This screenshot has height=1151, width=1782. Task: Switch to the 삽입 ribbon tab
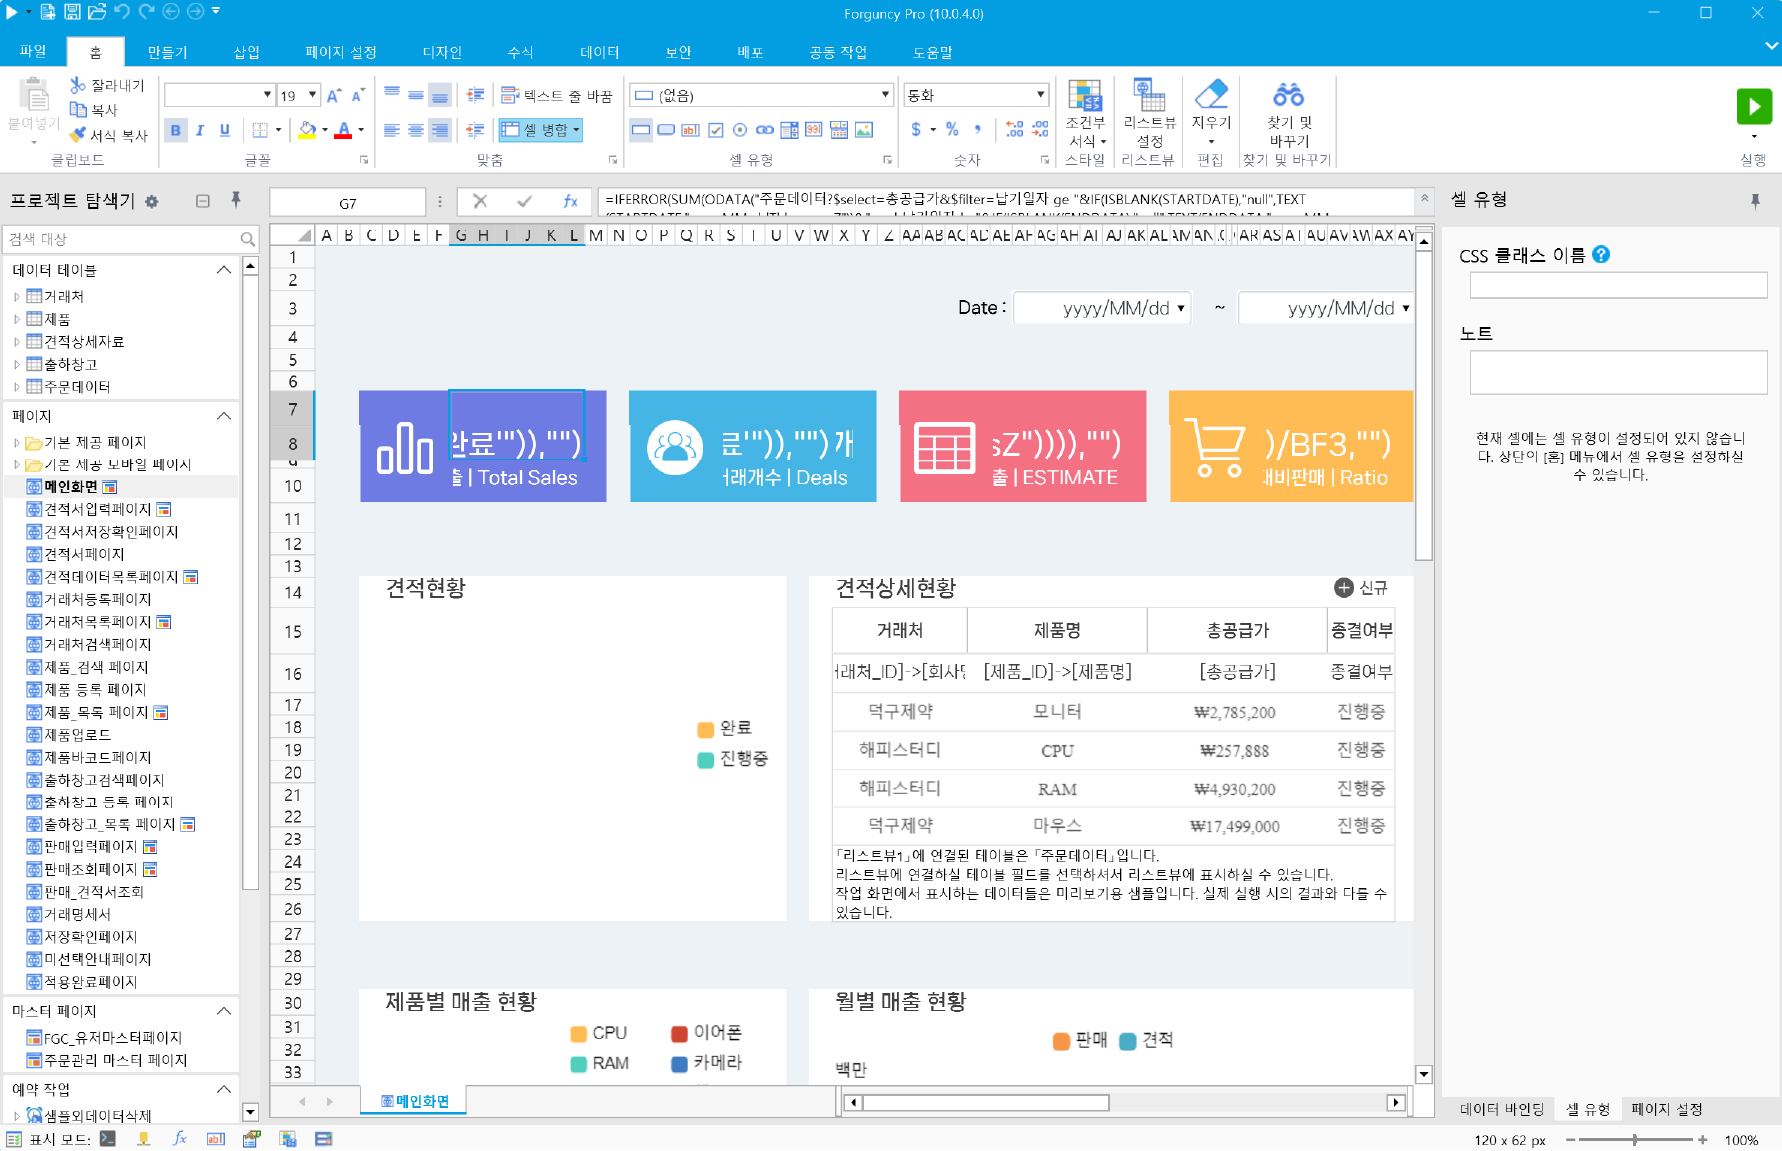(x=246, y=52)
